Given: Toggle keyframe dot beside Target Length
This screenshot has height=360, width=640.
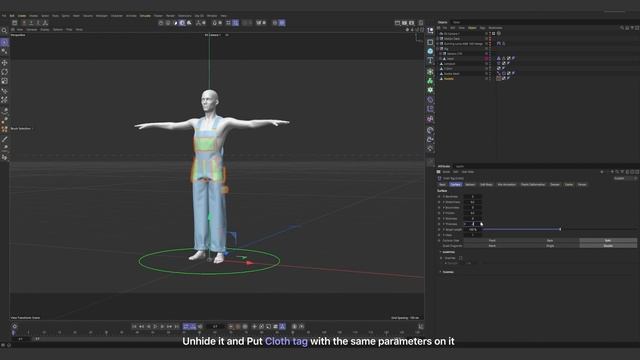Looking at the screenshot, I should click(x=440, y=229).
